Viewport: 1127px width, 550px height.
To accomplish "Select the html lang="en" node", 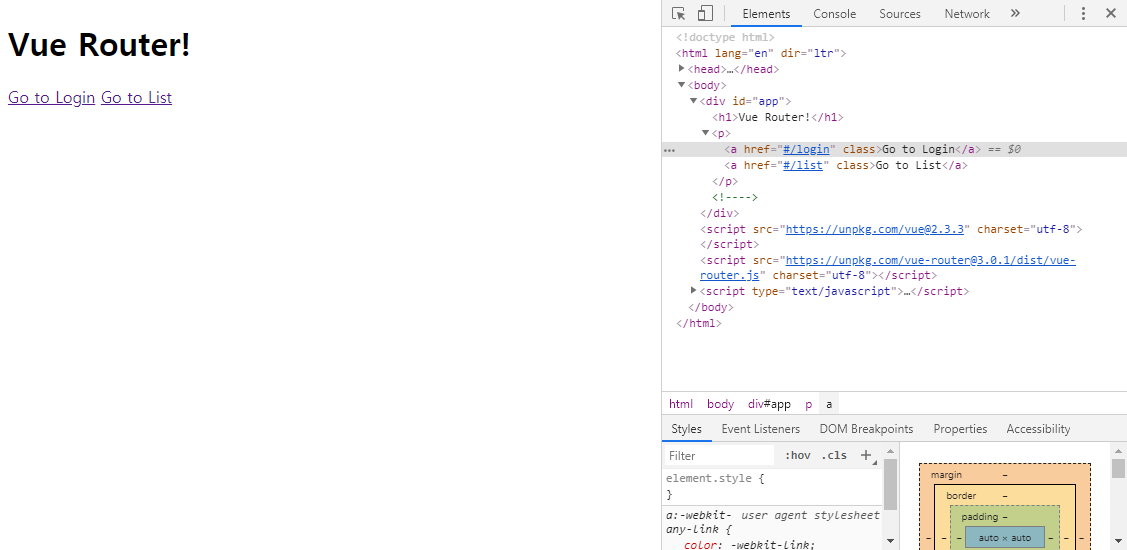I will pos(761,52).
